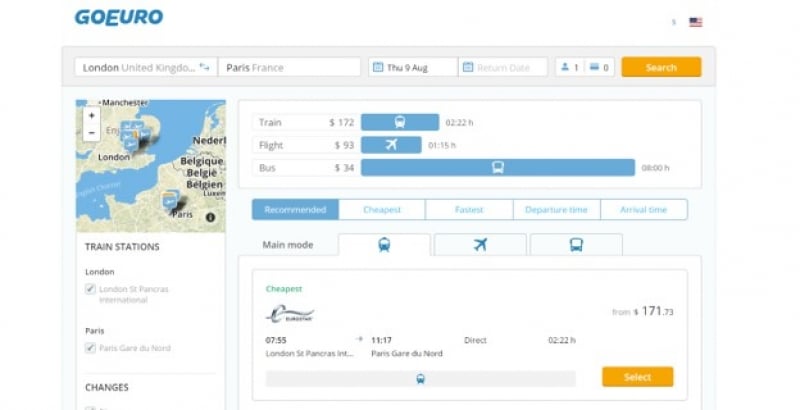Click the map info icon
This screenshot has width=800, height=410.
click(x=210, y=217)
